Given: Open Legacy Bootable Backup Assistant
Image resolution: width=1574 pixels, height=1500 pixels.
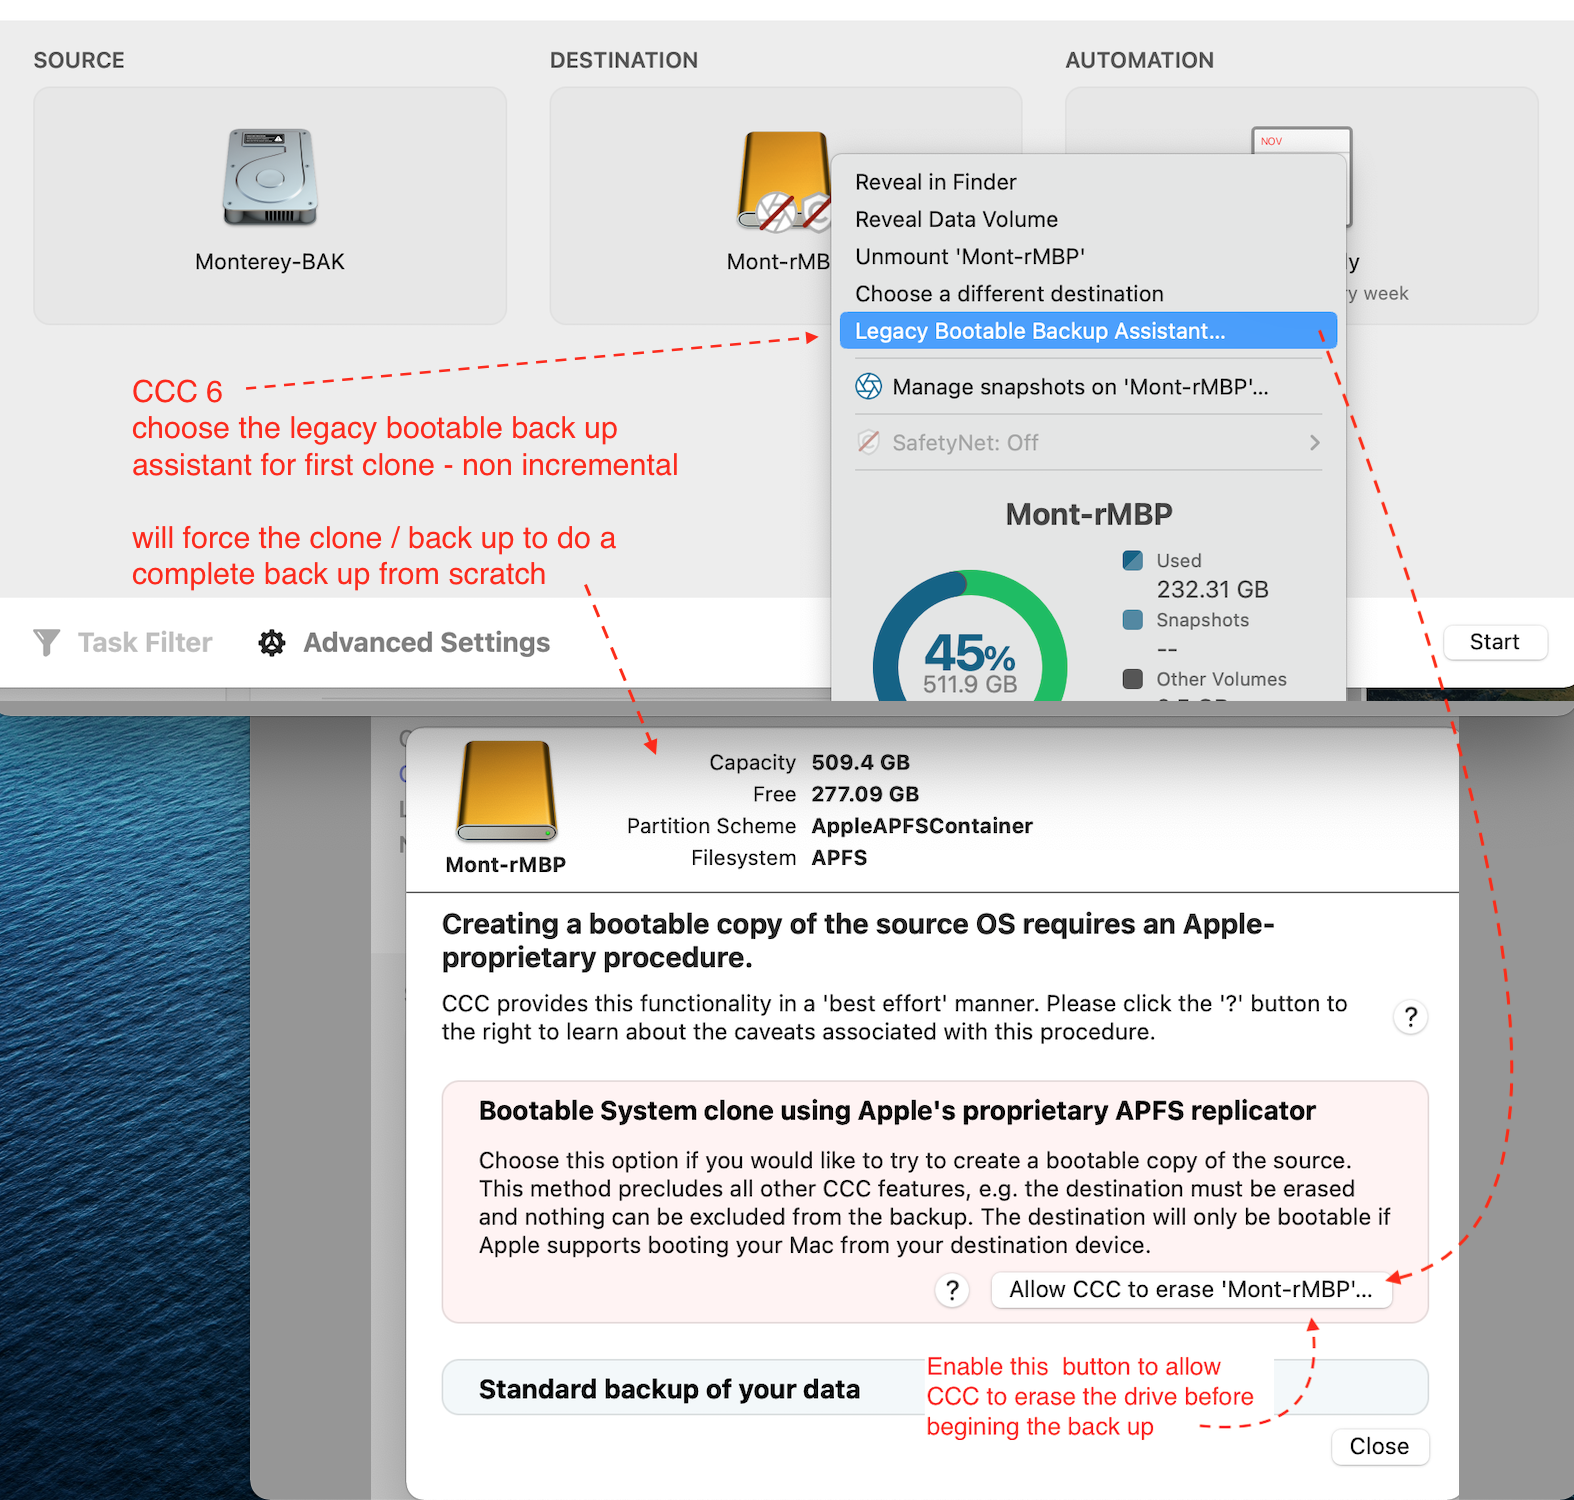Looking at the screenshot, I should click(x=1088, y=331).
